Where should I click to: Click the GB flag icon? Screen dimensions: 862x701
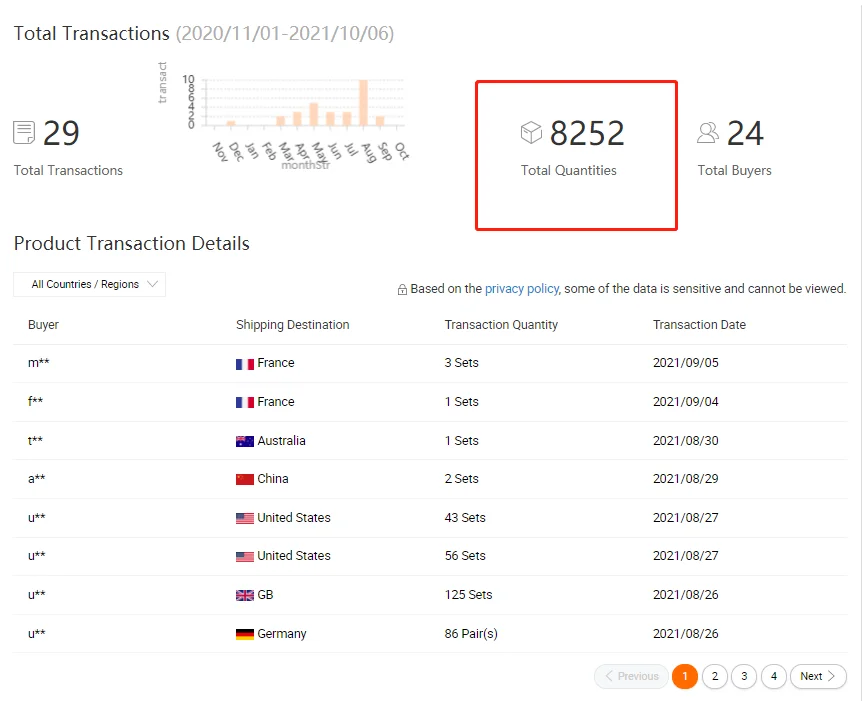tap(245, 595)
